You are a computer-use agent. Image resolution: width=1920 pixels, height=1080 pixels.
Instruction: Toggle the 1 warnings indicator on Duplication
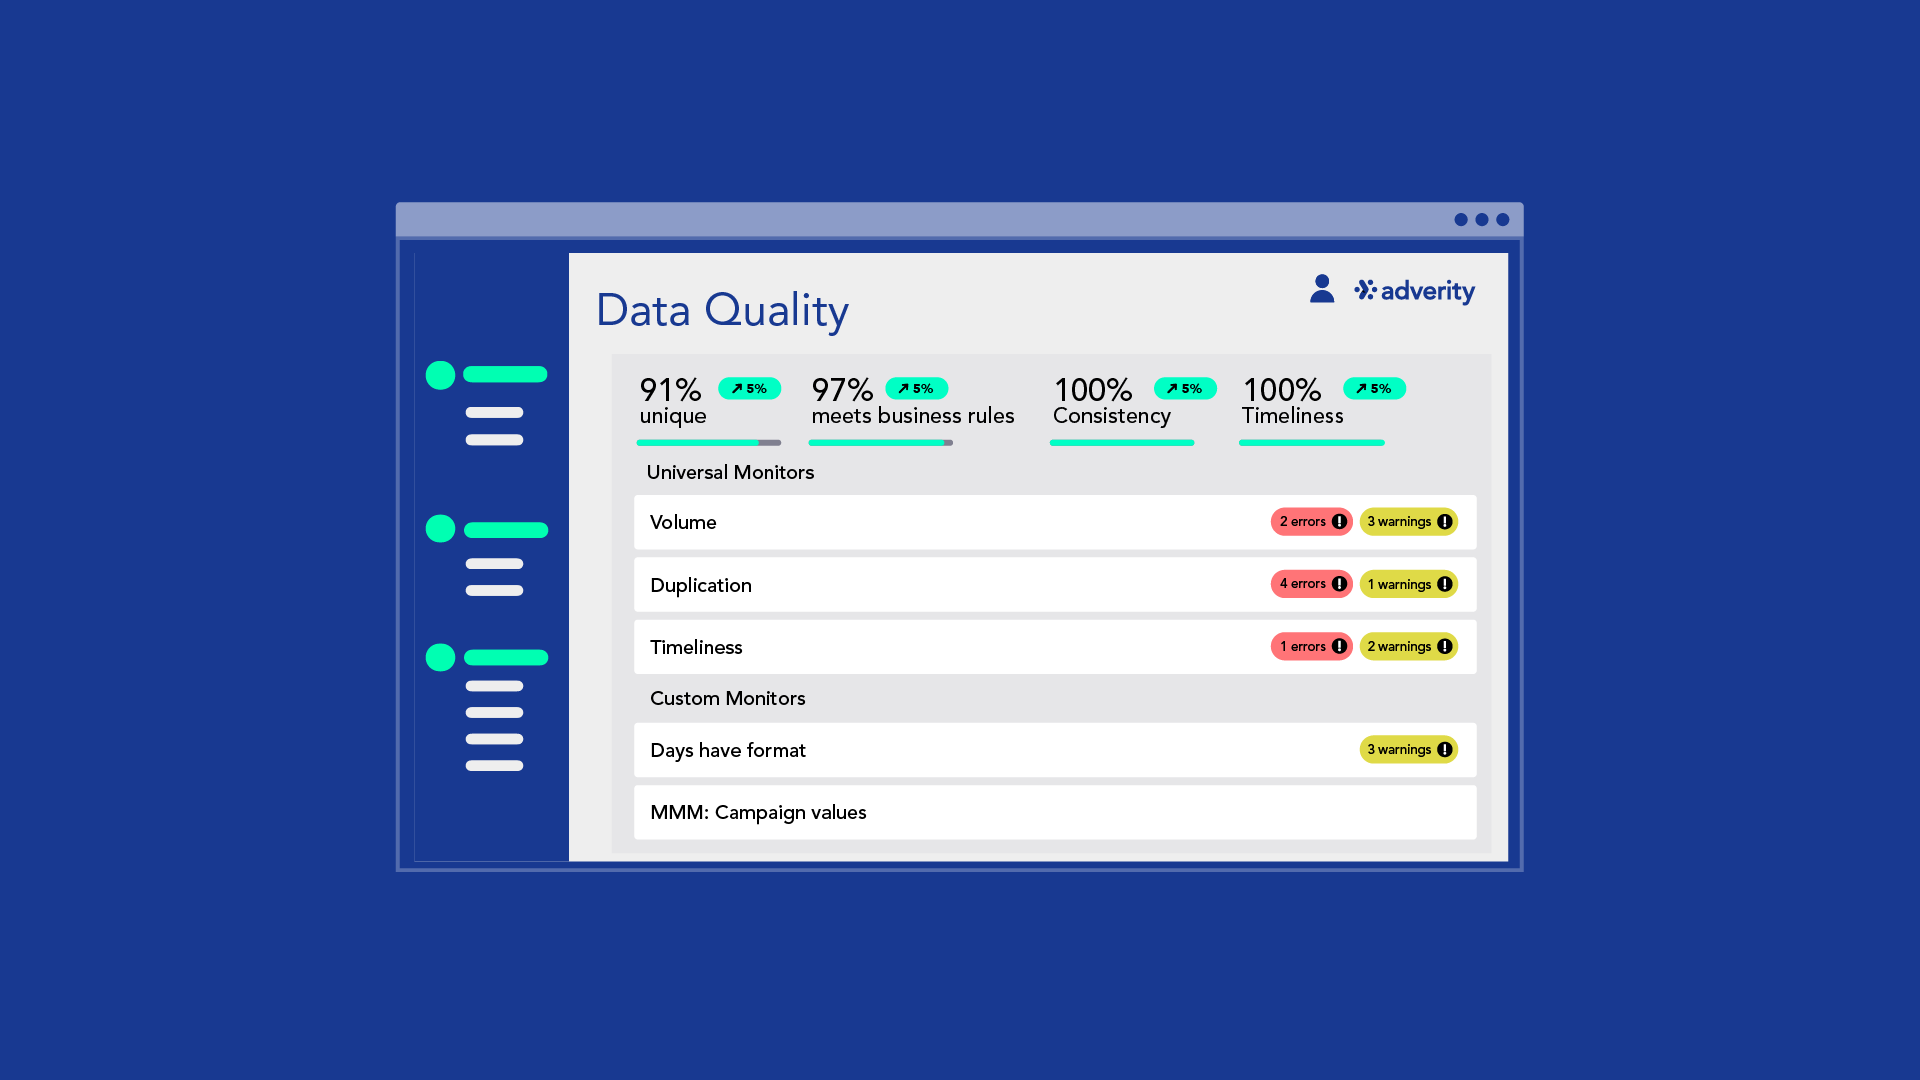coord(1408,584)
